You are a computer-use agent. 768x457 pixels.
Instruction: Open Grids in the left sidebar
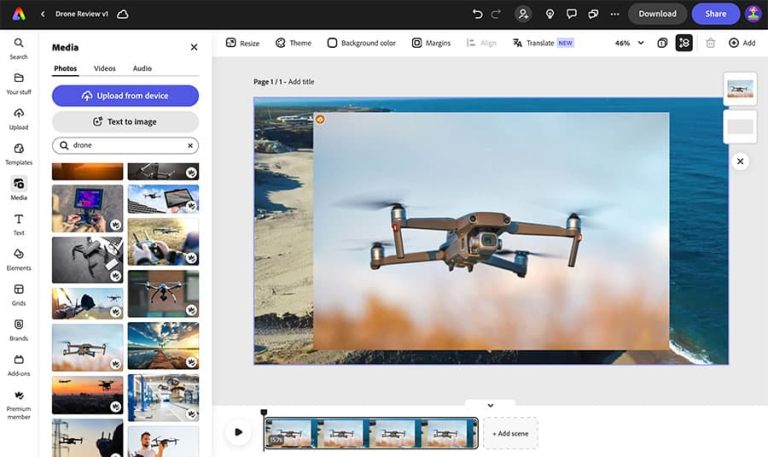(19, 295)
